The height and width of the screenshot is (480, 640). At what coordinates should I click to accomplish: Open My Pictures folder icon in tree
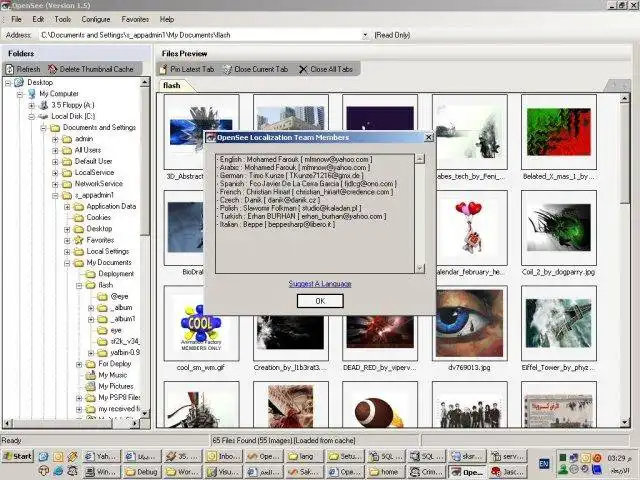(91, 386)
